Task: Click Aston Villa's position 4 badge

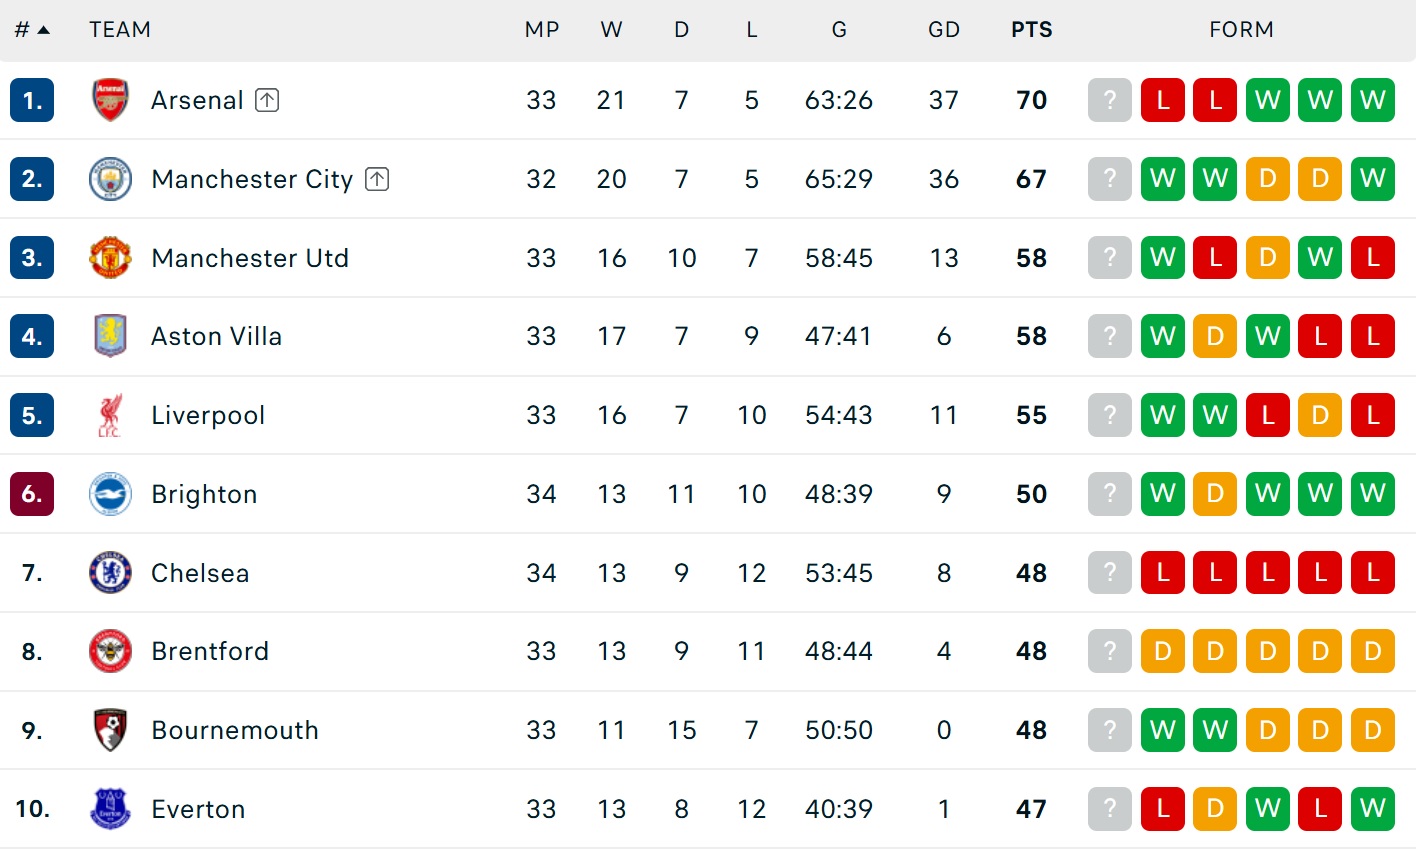Action: click(32, 336)
